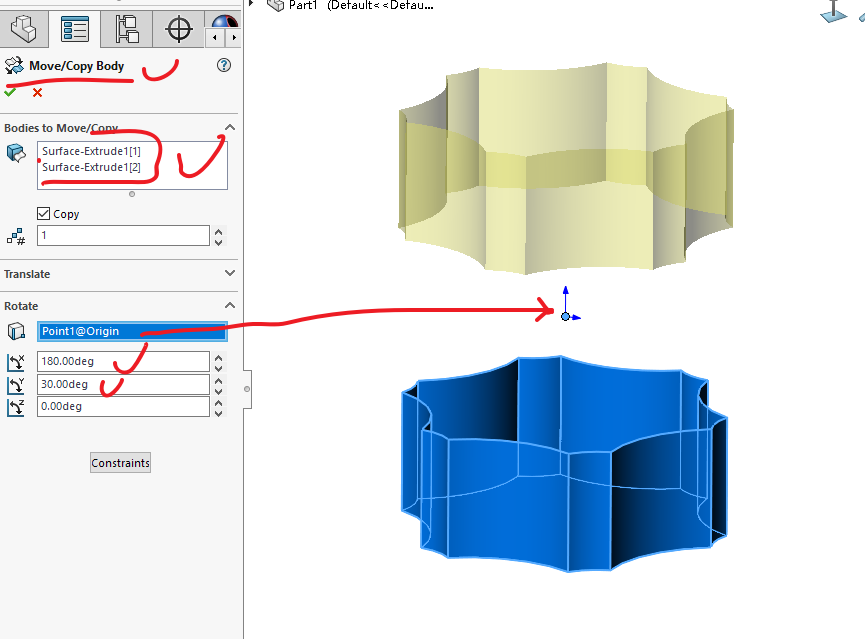The height and width of the screenshot is (639, 865).
Task: Click the panel collapse handle
Action: click(x=247, y=389)
